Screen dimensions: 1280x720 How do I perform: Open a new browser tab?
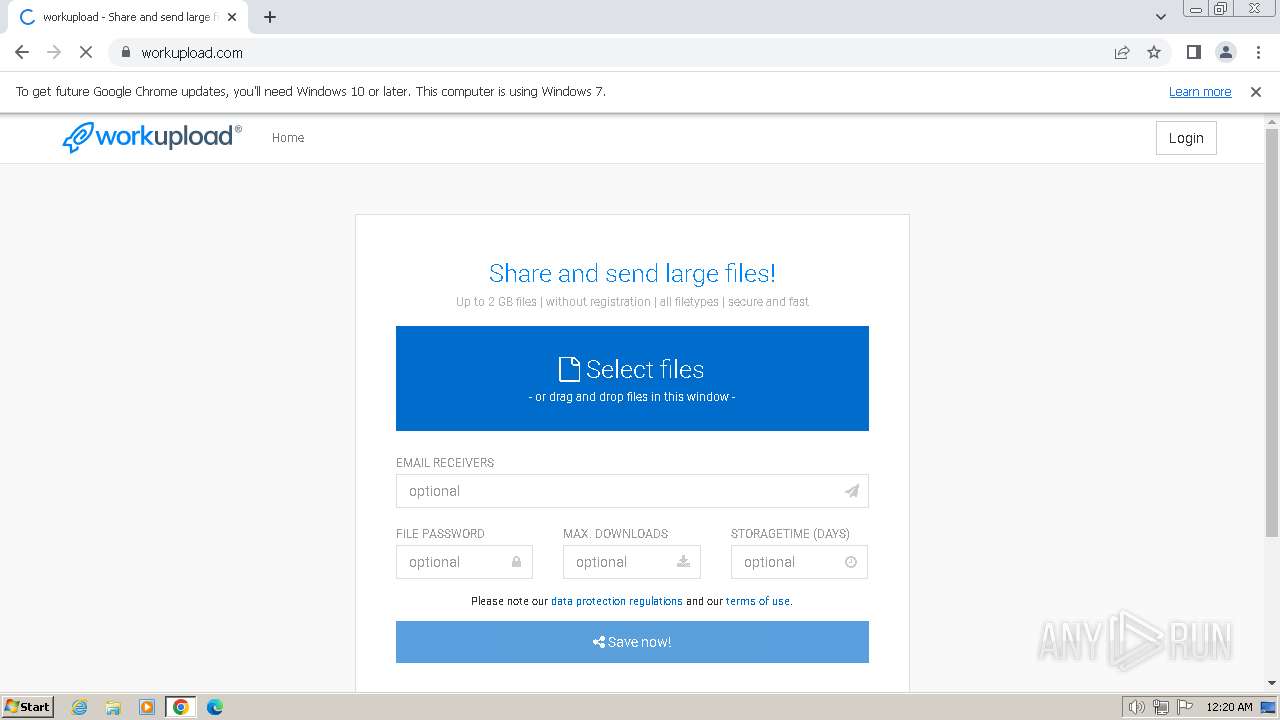pos(270,17)
